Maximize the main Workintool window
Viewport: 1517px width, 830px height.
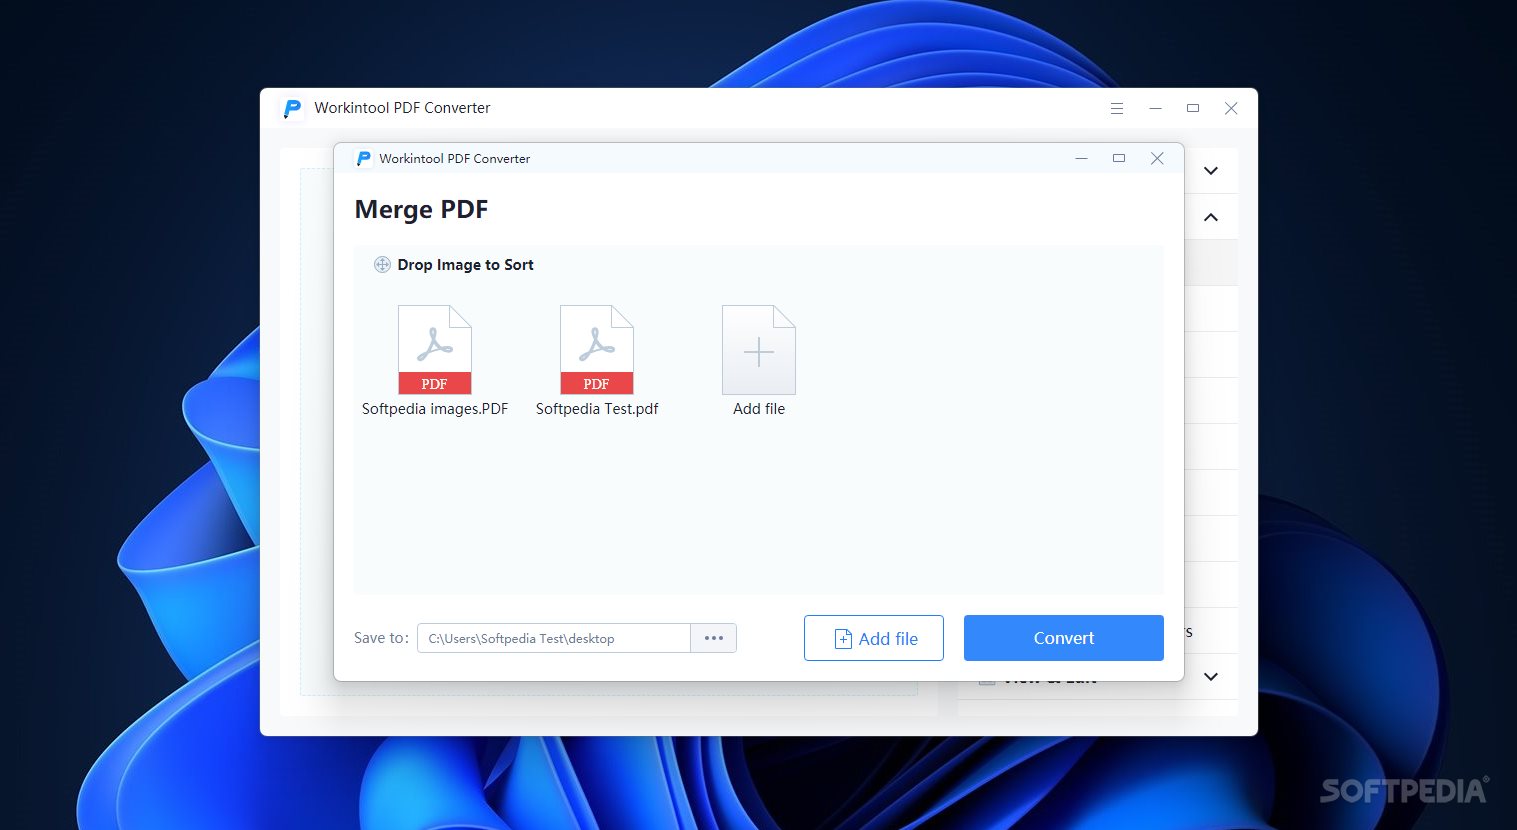click(1193, 108)
